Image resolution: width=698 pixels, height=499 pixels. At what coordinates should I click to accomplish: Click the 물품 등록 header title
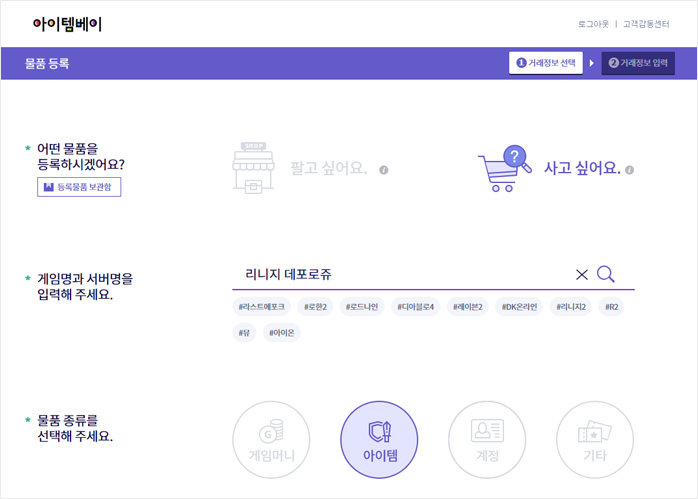(x=47, y=63)
